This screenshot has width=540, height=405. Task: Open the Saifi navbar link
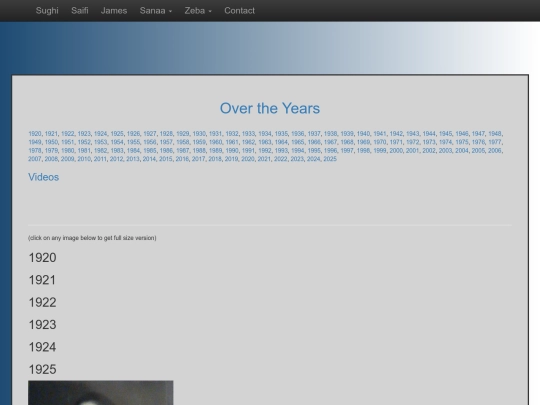pos(80,11)
